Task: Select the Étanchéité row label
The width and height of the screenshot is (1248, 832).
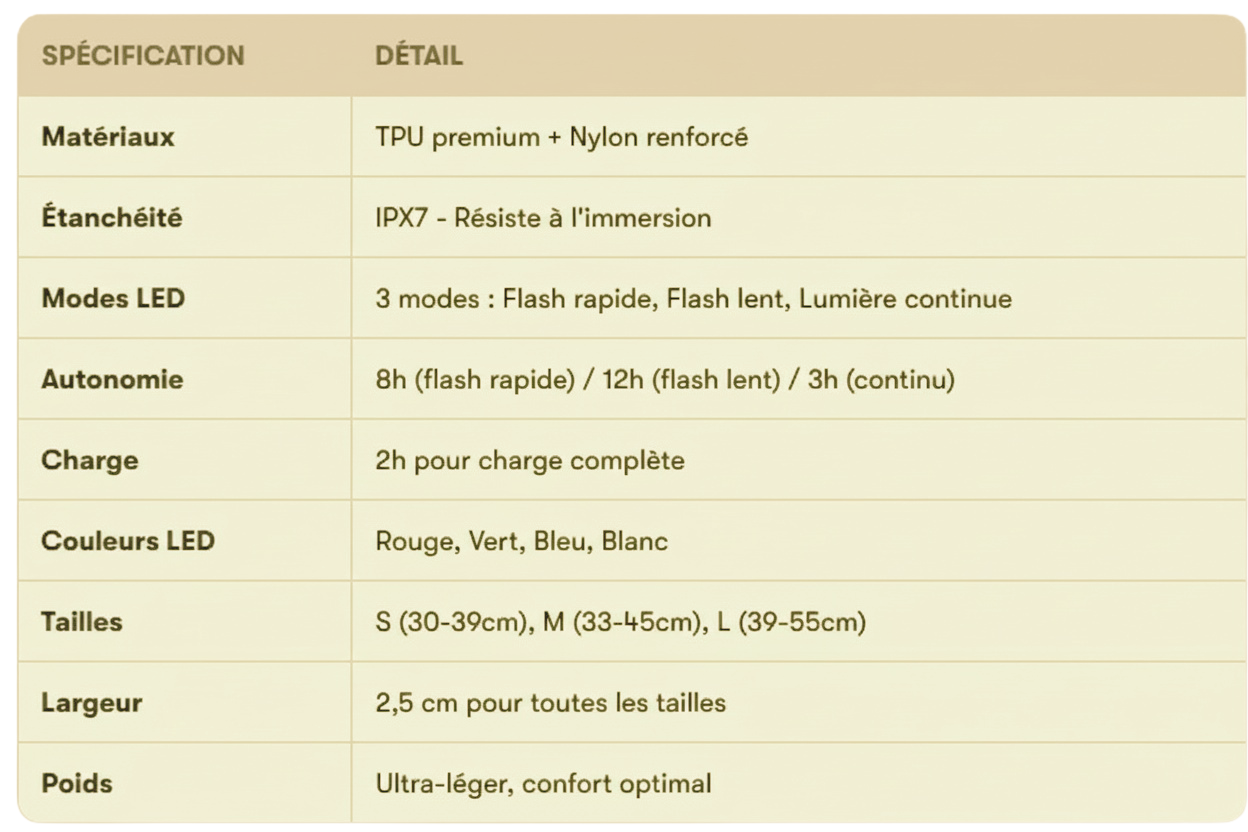Action: [x=111, y=217]
